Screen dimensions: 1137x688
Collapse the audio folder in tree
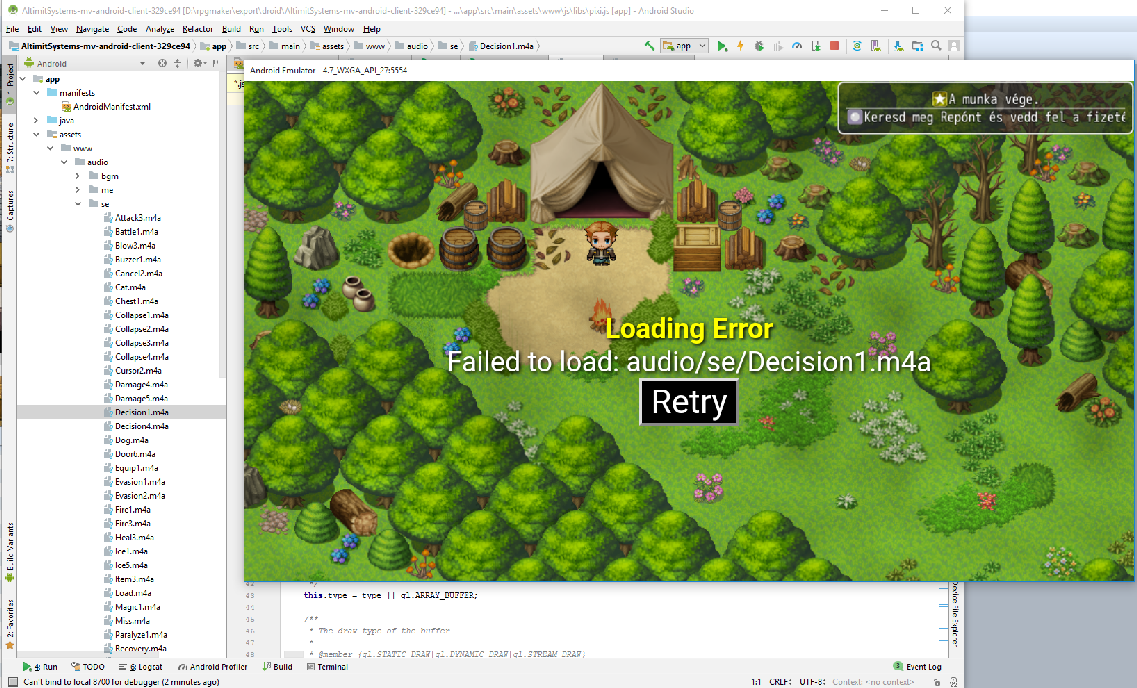tap(64, 162)
